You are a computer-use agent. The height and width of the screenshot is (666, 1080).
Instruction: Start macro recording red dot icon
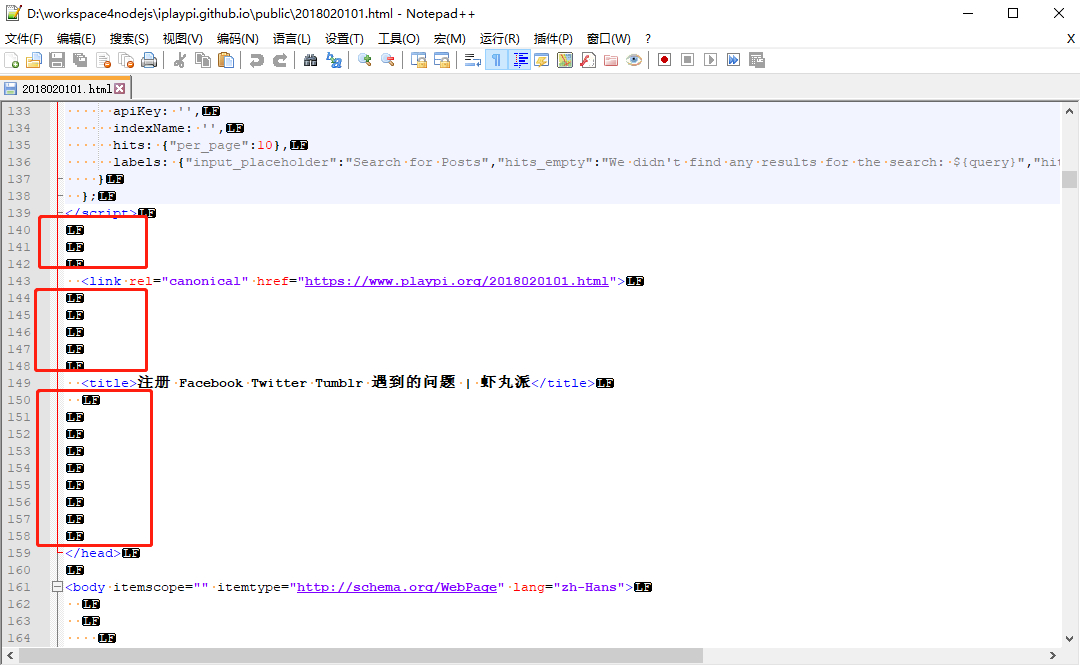pos(665,61)
